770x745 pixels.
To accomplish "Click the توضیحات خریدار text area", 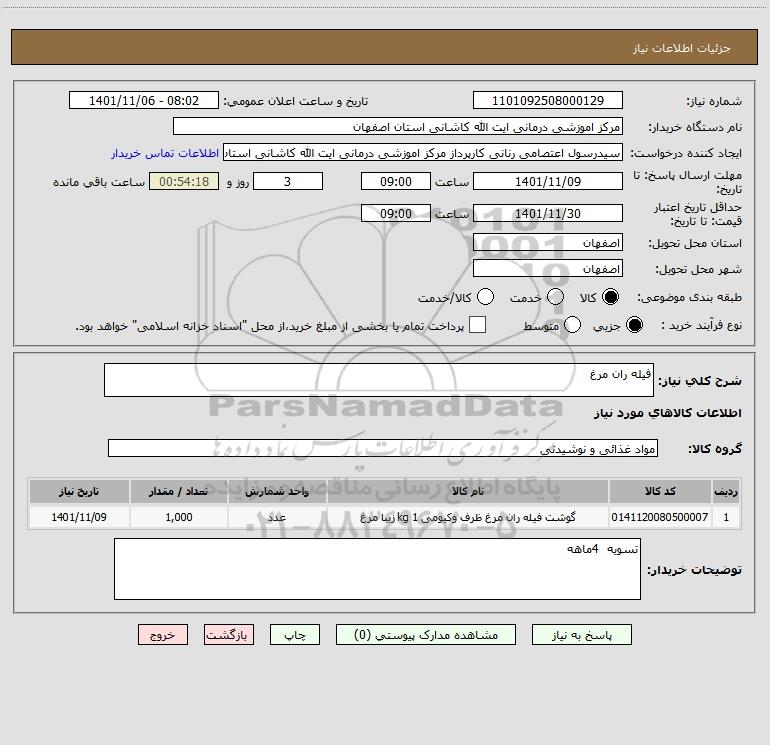I will click(377, 569).
